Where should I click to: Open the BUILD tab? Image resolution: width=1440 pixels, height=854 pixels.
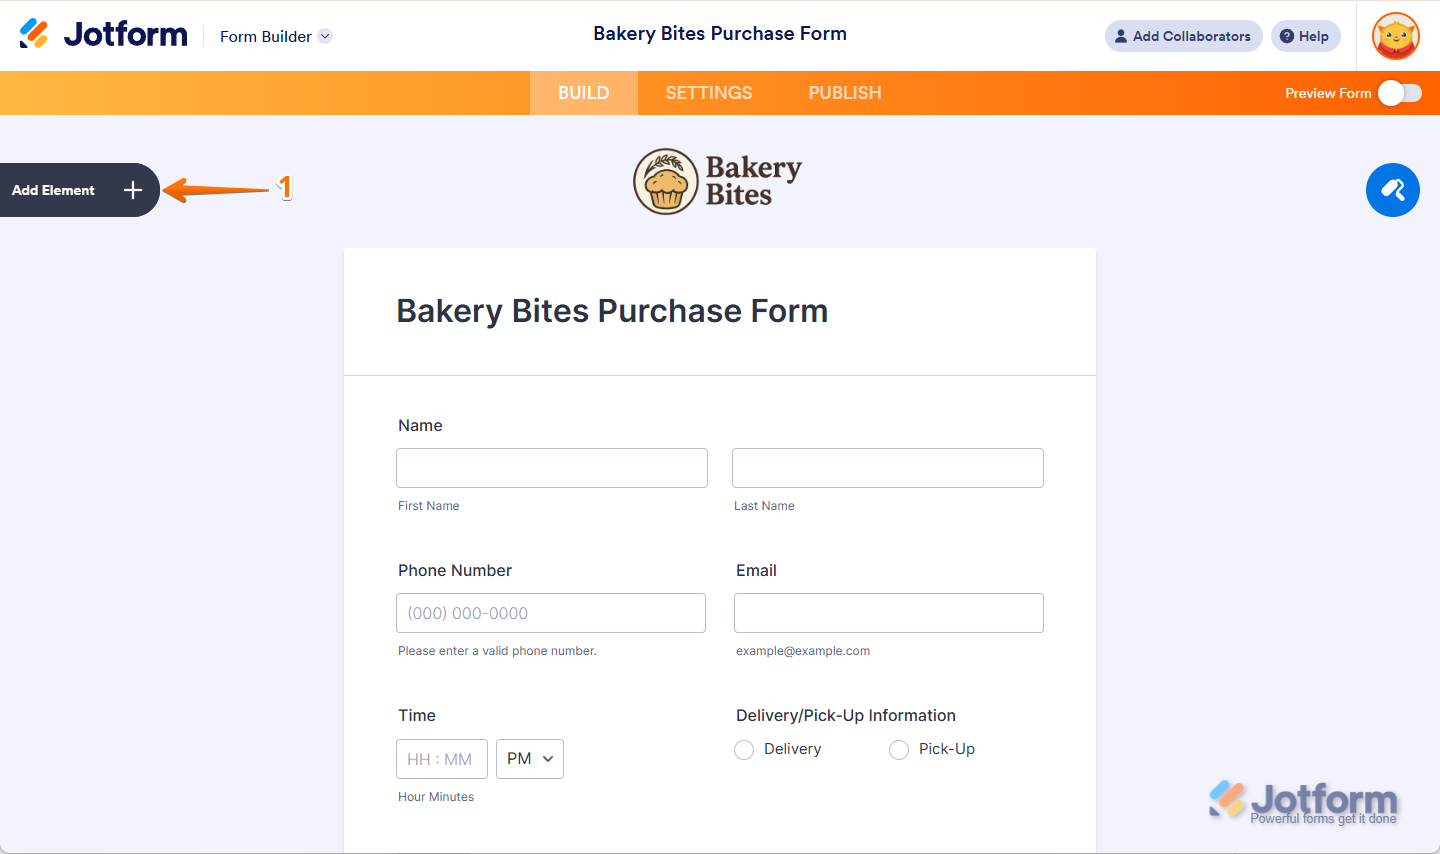point(584,93)
